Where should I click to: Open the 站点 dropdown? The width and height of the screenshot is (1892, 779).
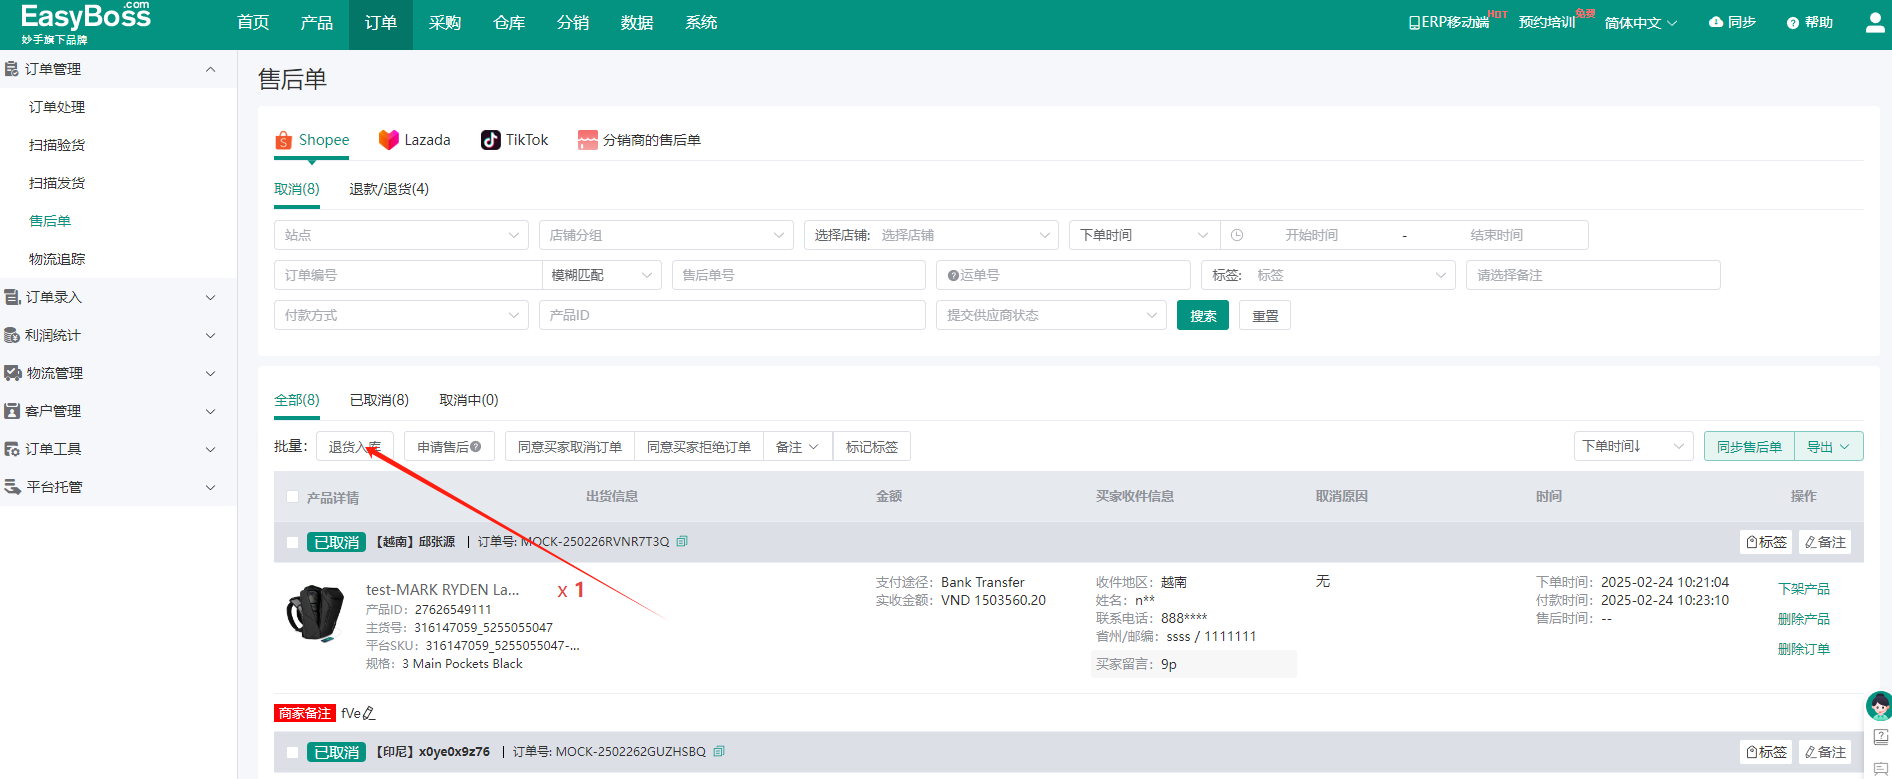pos(401,235)
